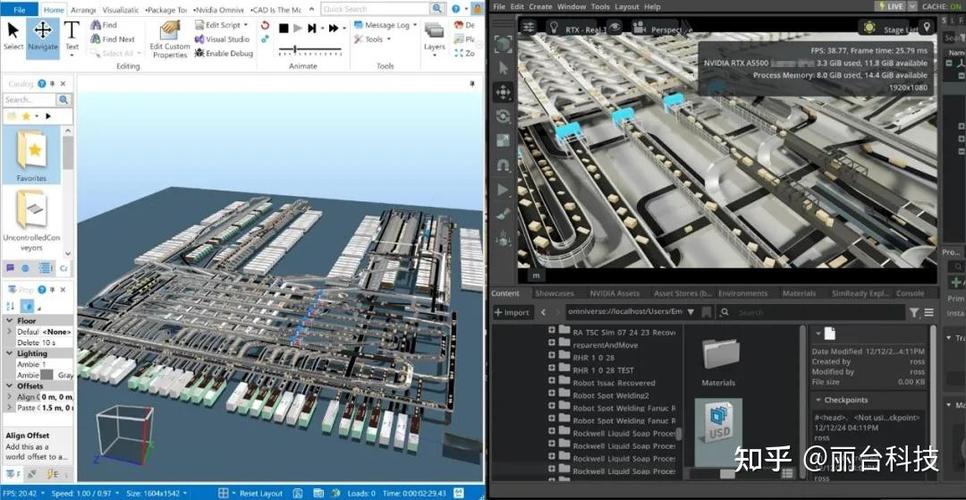Click the catalog Search input field

click(x=29, y=100)
